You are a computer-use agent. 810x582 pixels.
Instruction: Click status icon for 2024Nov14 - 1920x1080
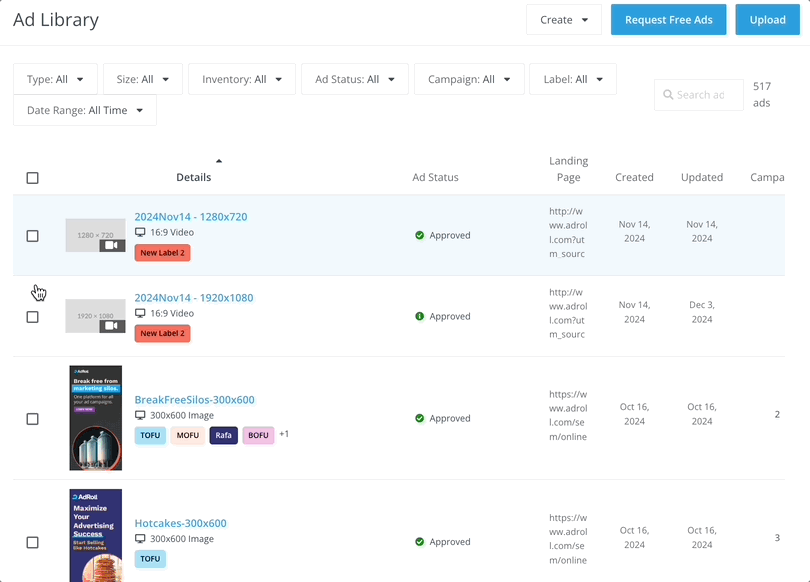[420, 317]
